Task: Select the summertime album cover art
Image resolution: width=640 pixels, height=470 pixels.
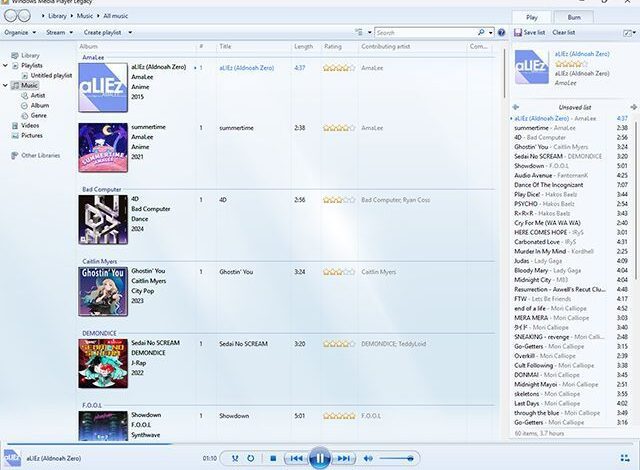Action: tap(103, 148)
